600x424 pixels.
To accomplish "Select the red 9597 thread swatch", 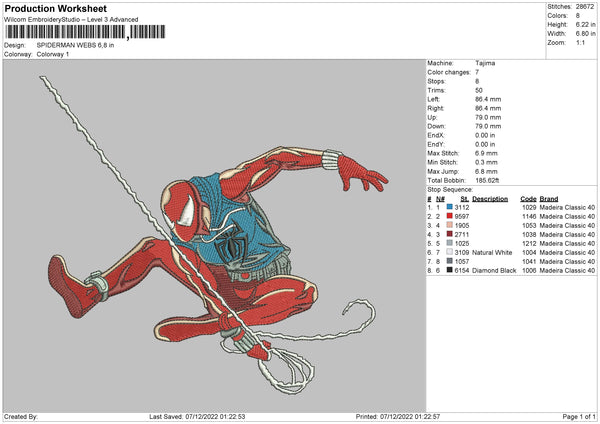I will pos(450,215).
